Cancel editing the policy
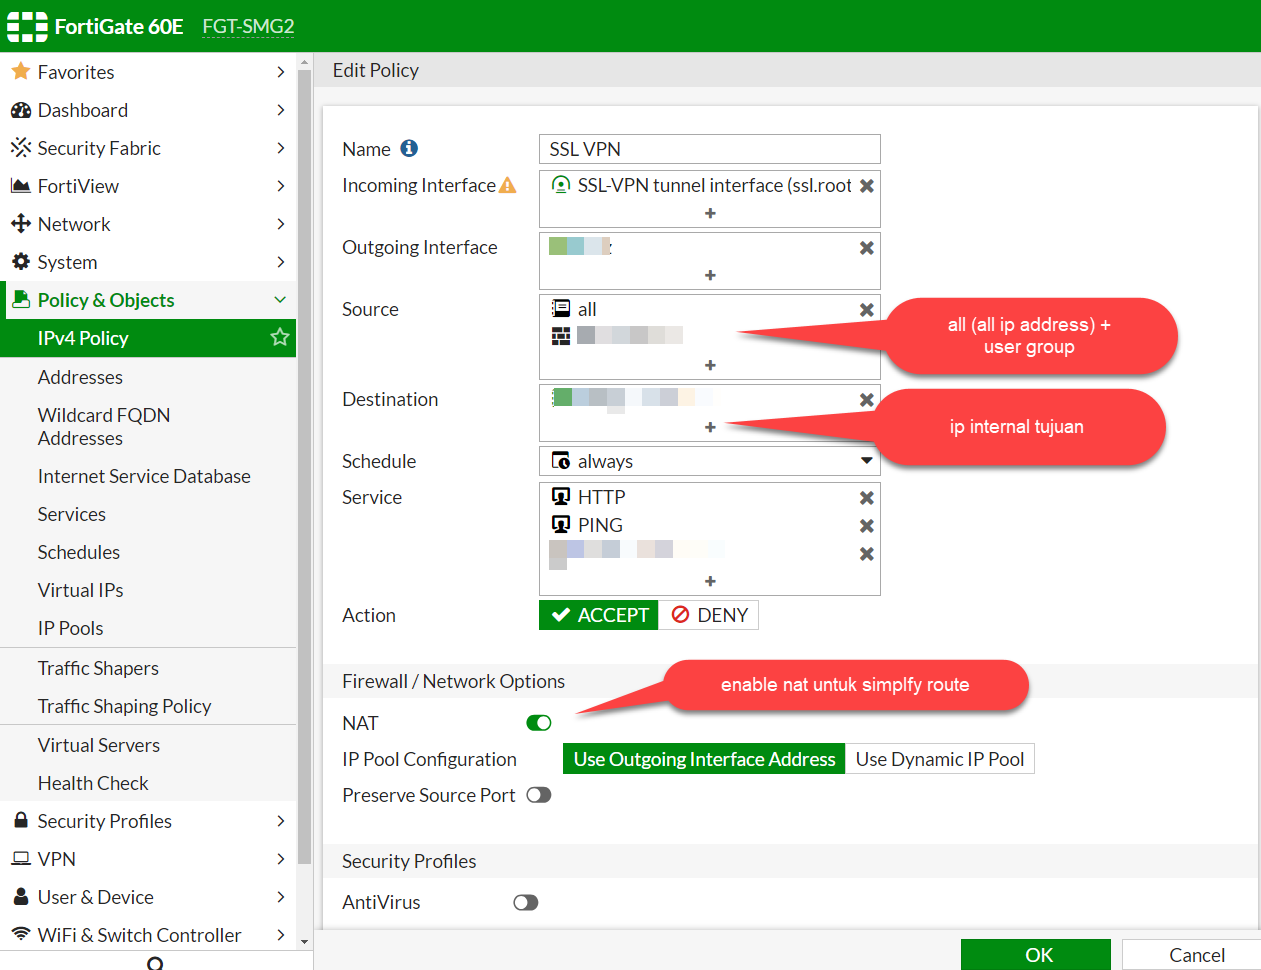Screen dimensions: 1261x970 click(1192, 954)
